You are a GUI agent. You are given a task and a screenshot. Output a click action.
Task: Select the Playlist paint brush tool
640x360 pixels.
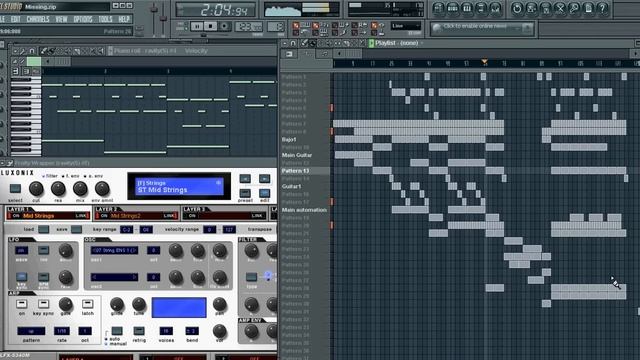(x=313, y=43)
